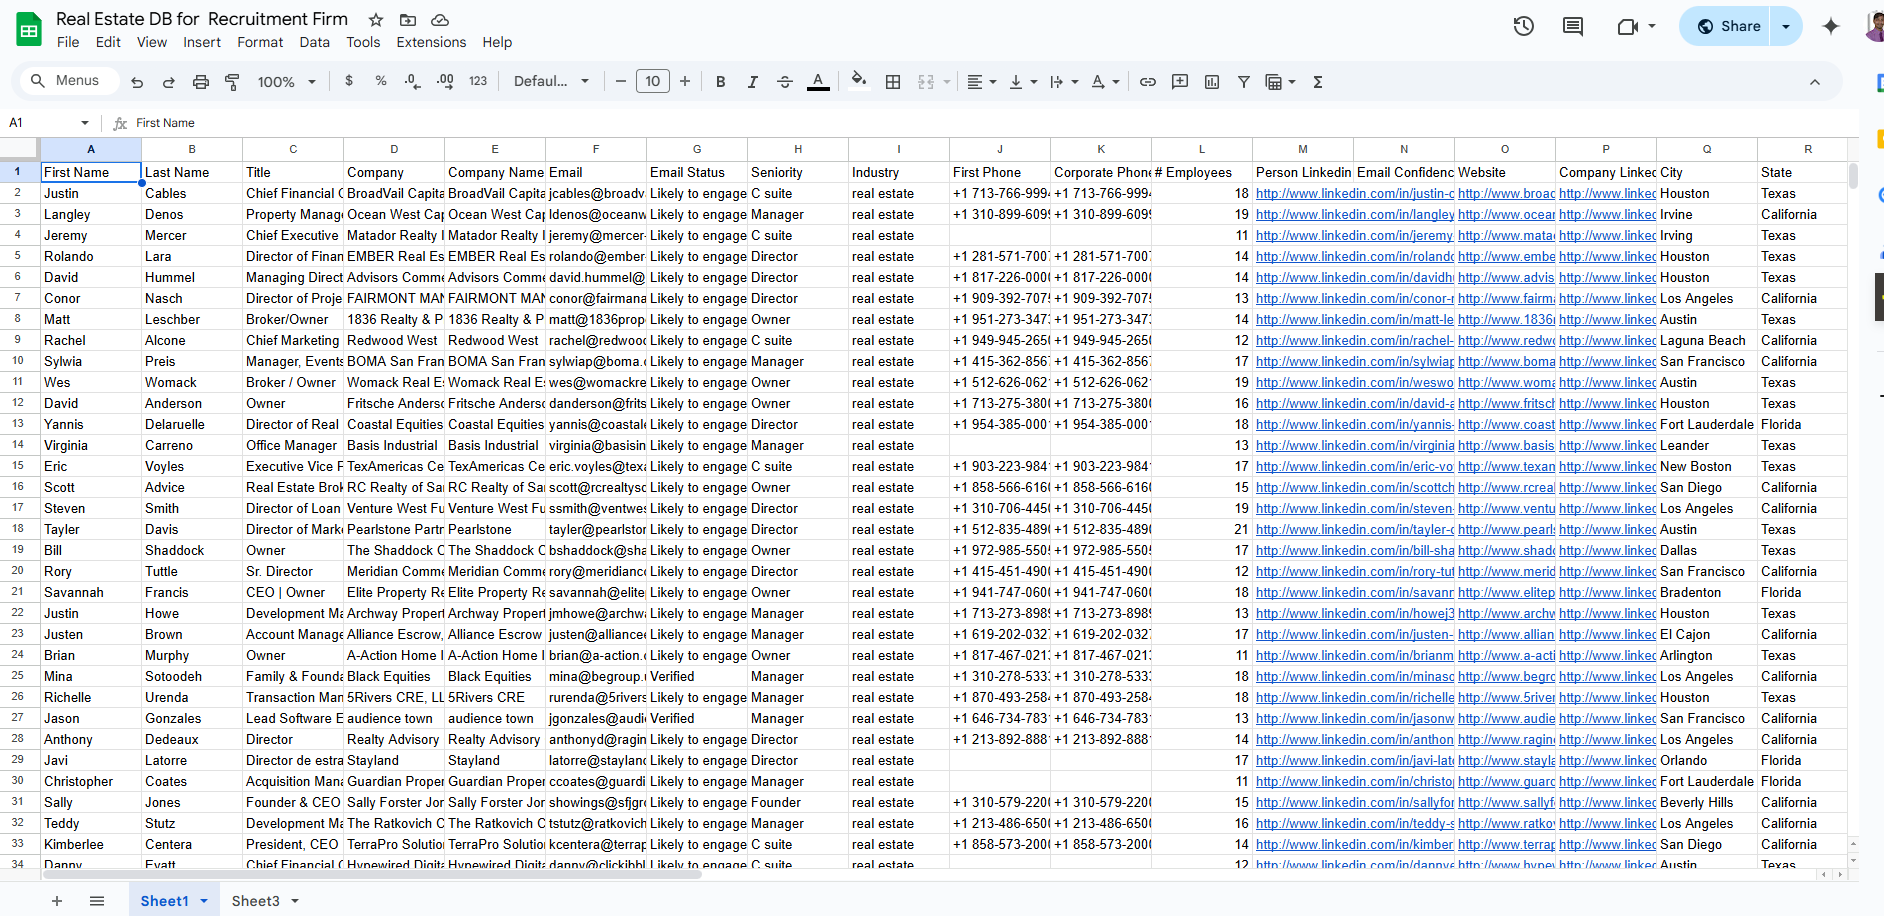This screenshot has width=1884, height=916.
Task: Toggle Italic formatting
Action: 752,82
